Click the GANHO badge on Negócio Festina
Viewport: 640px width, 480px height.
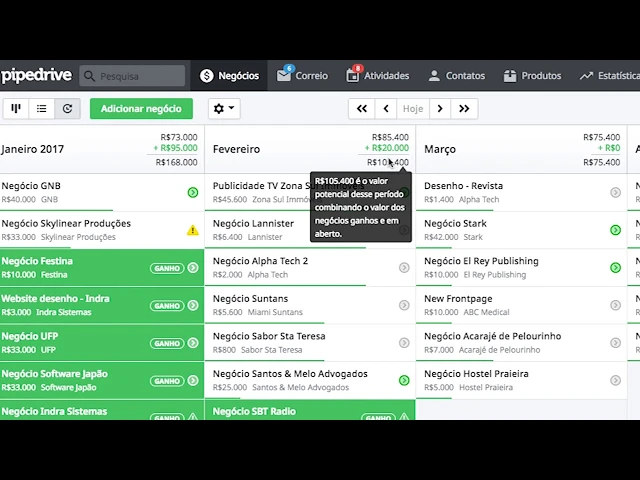click(x=167, y=268)
